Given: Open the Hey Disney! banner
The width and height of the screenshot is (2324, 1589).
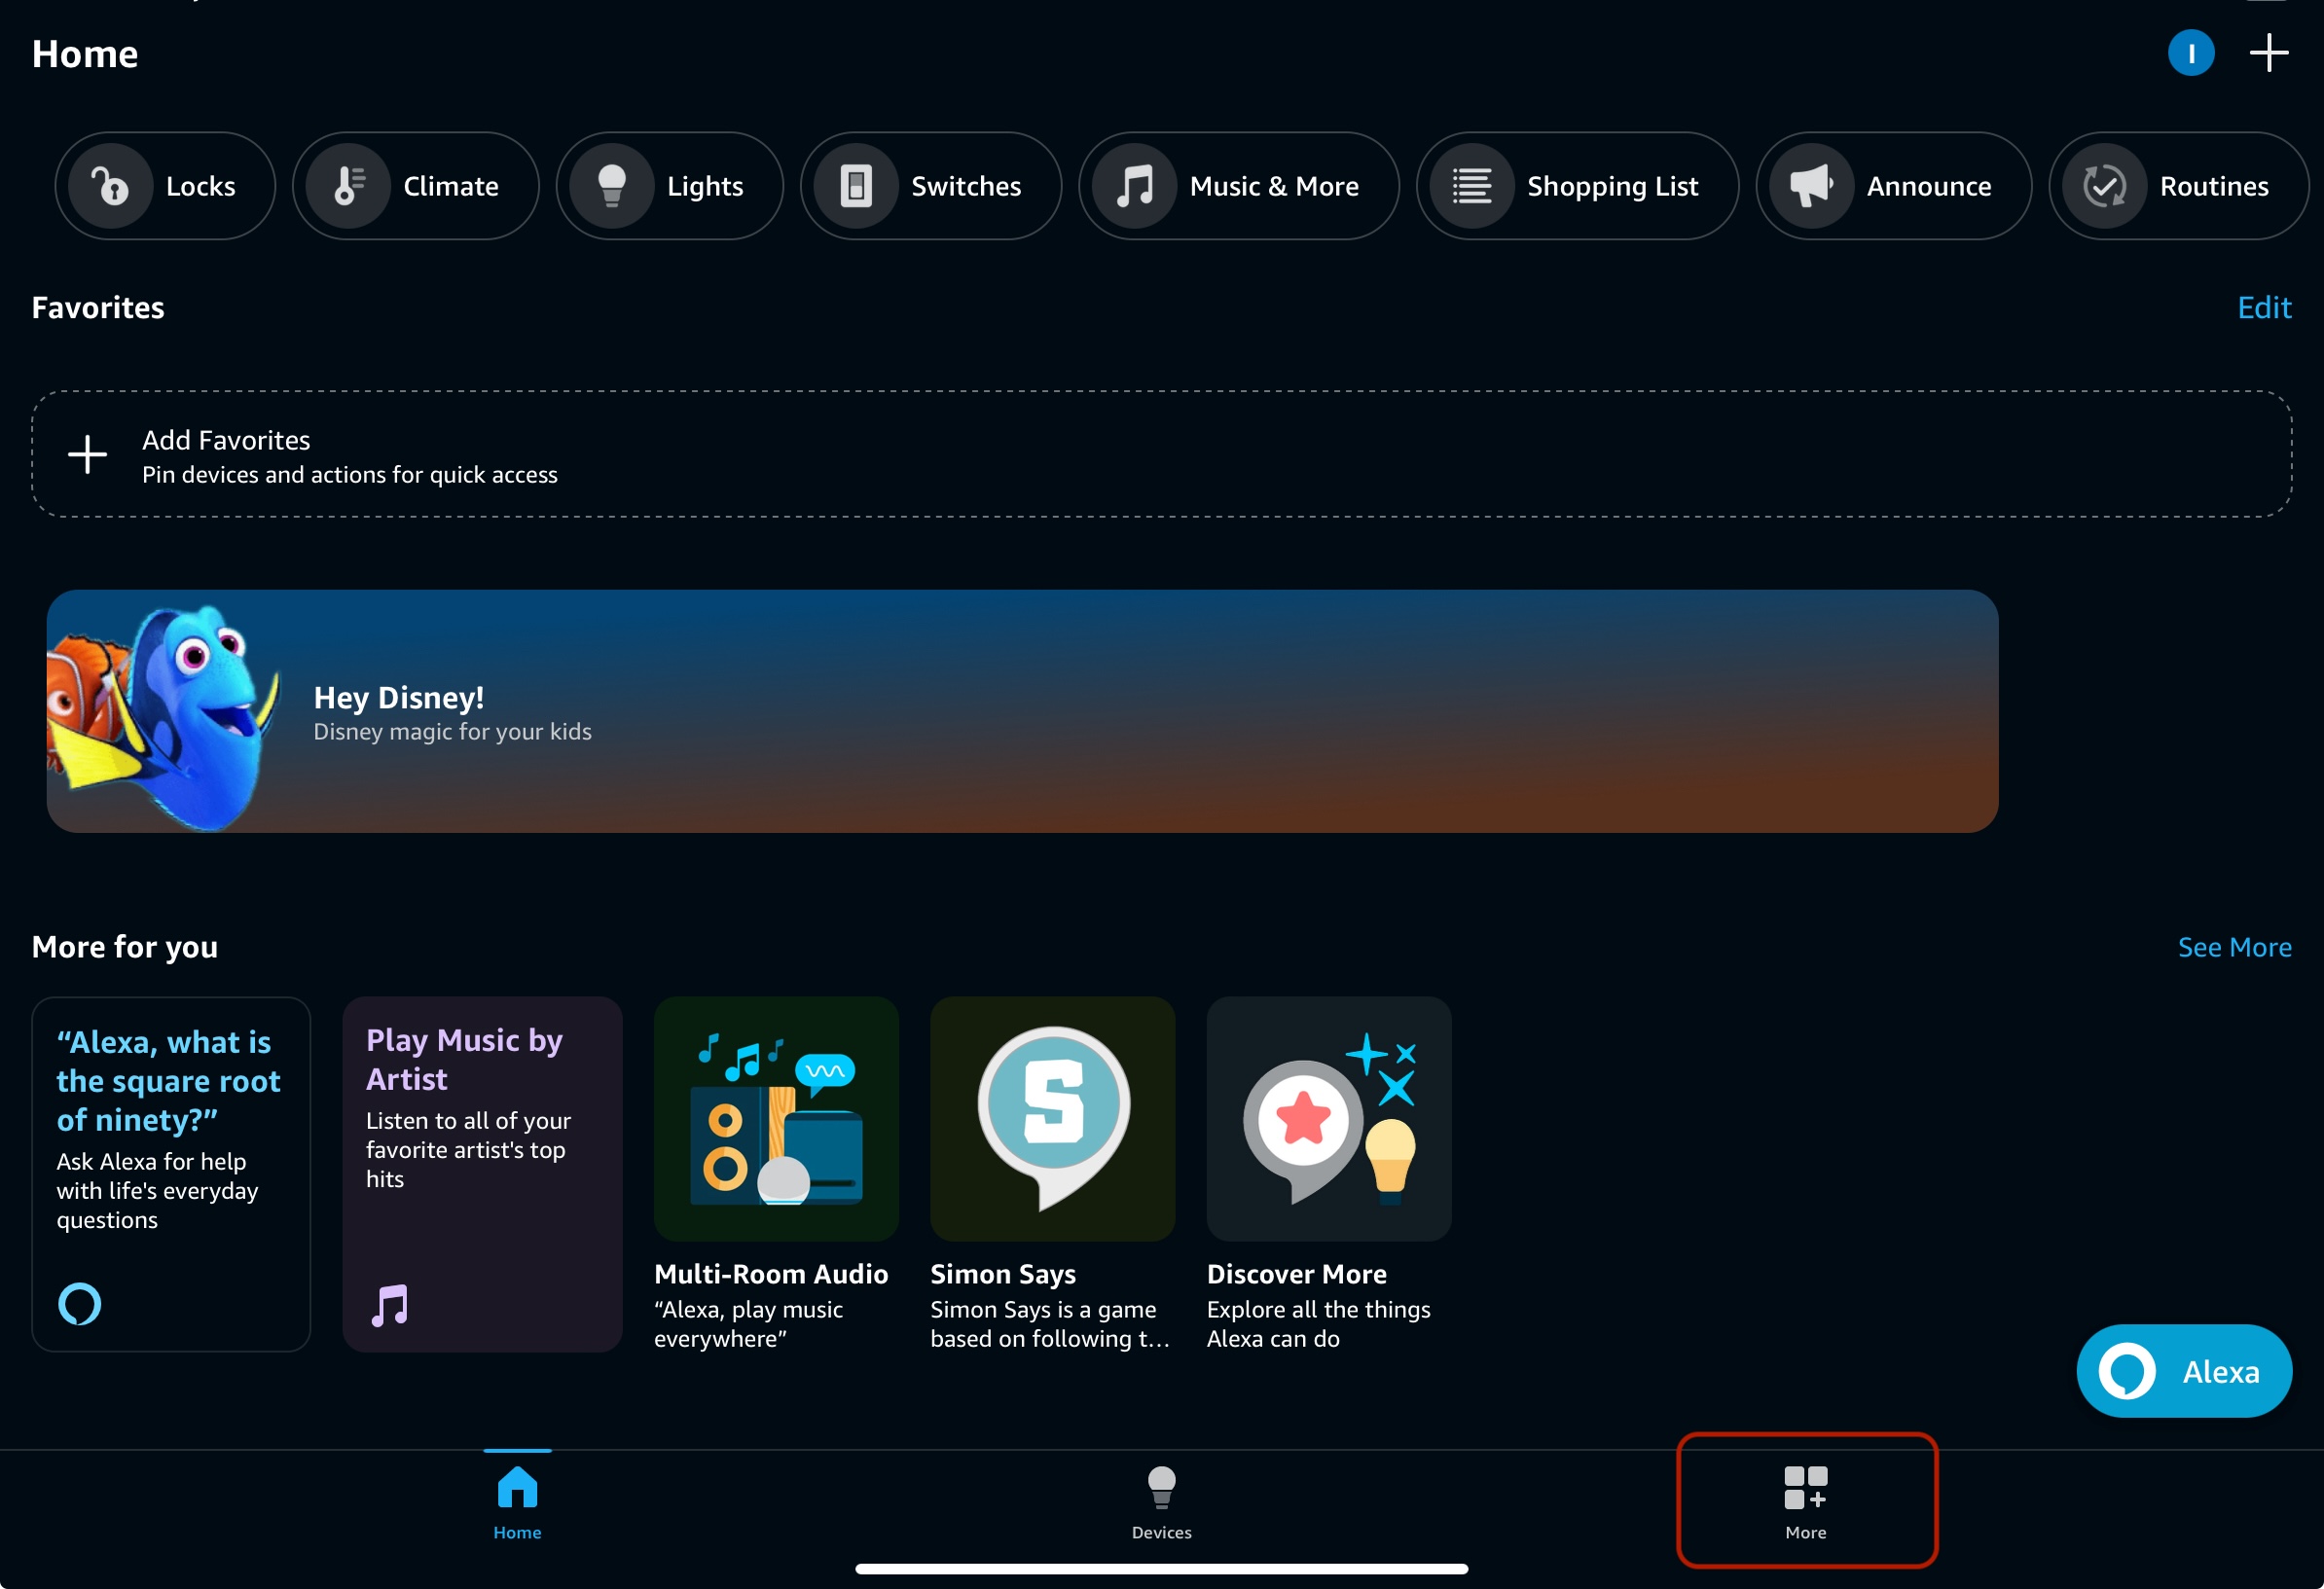Looking at the screenshot, I should point(1021,712).
